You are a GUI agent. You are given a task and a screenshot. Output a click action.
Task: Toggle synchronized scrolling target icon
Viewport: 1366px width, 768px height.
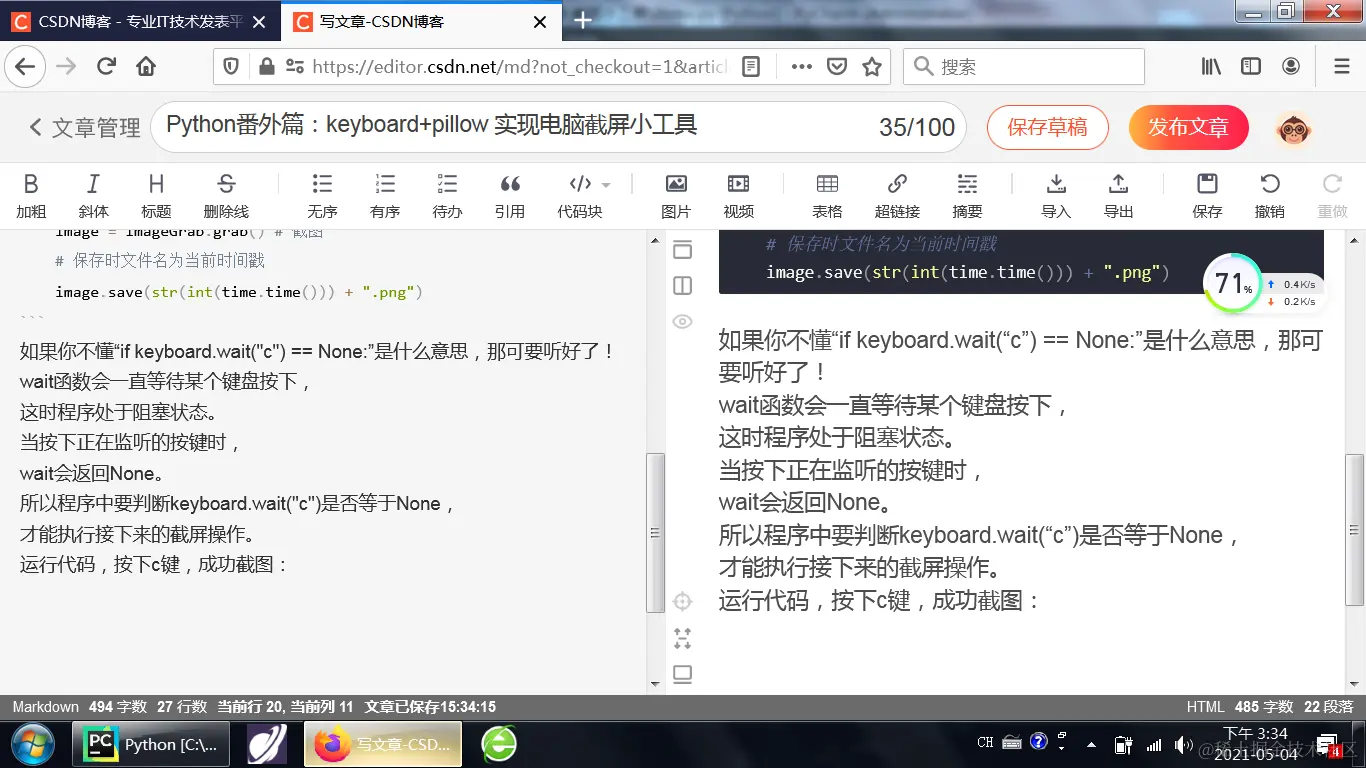coord(683,601)
